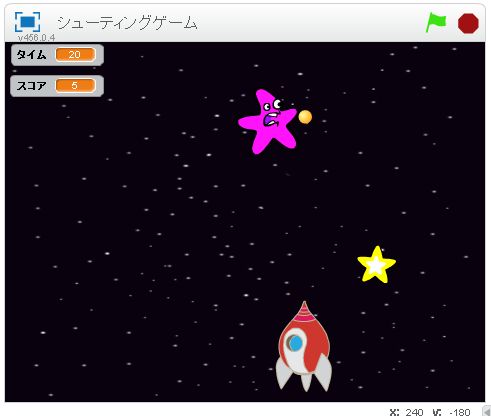Click the タイム variable monitor
491x416 pixels.
coord(57,55)
